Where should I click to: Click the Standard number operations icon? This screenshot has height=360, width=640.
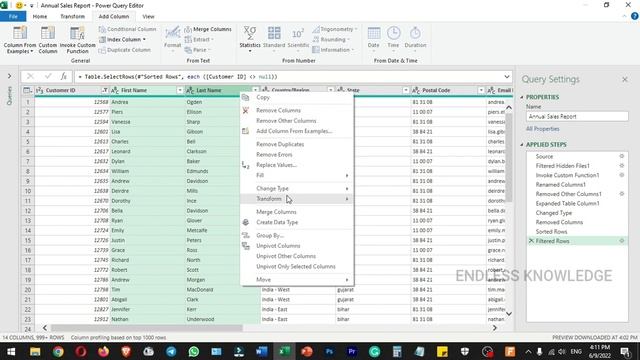[274, 33]
